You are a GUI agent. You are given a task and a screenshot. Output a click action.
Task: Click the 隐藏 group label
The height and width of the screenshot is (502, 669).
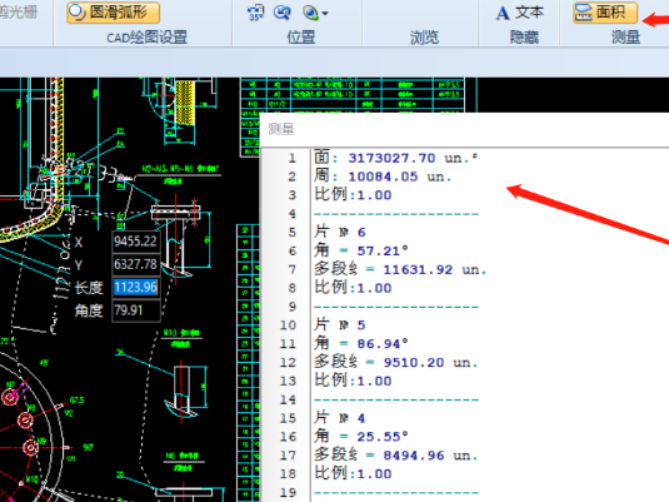[524, 38]
